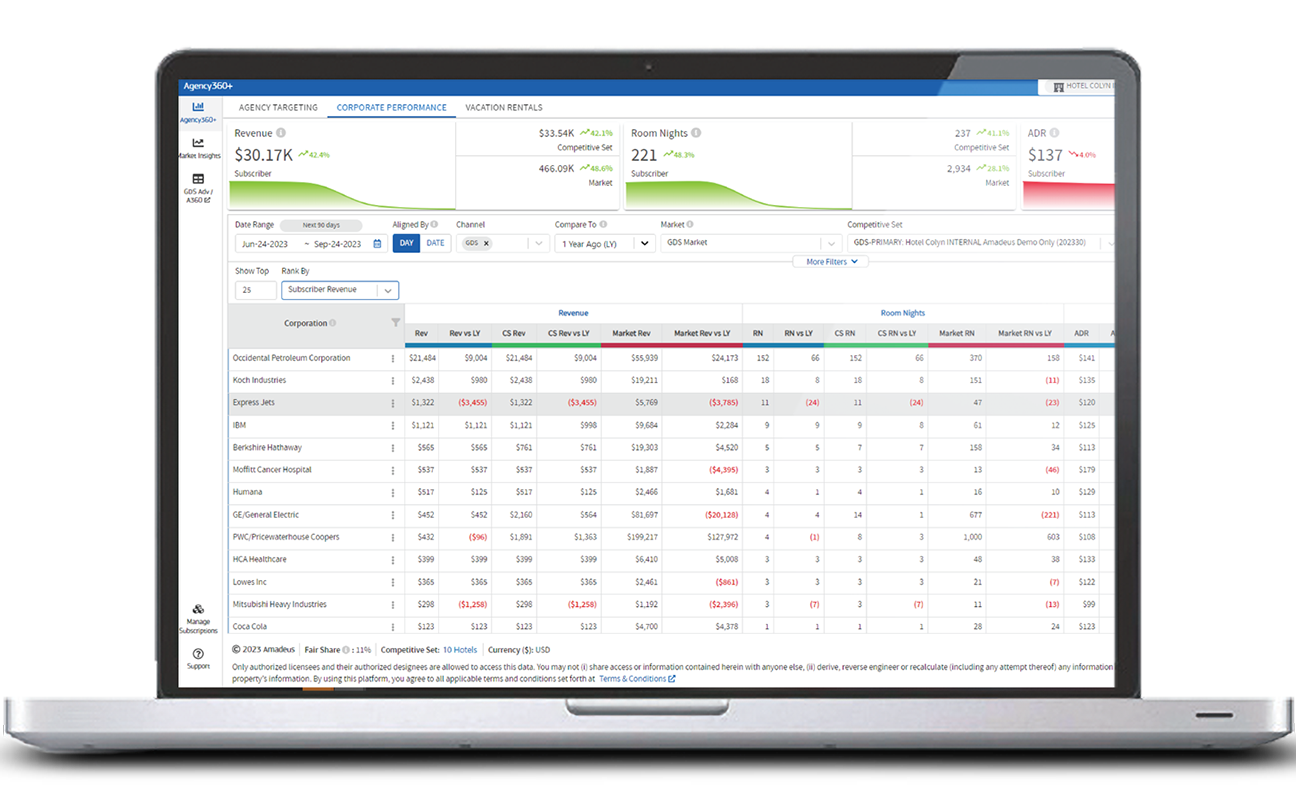Viewport: 1296px width, 807px height.
Task: Select the Coca Cola corporation name
Action: (250, 627)
